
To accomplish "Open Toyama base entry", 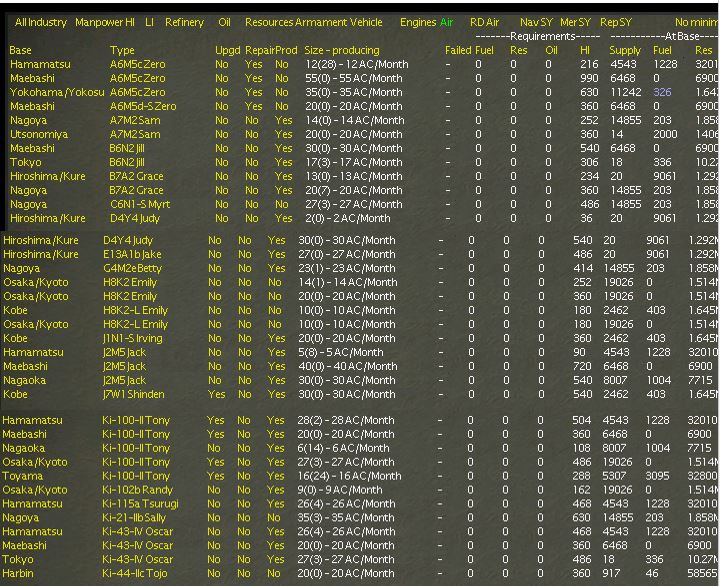I will [x=22, y=476].
